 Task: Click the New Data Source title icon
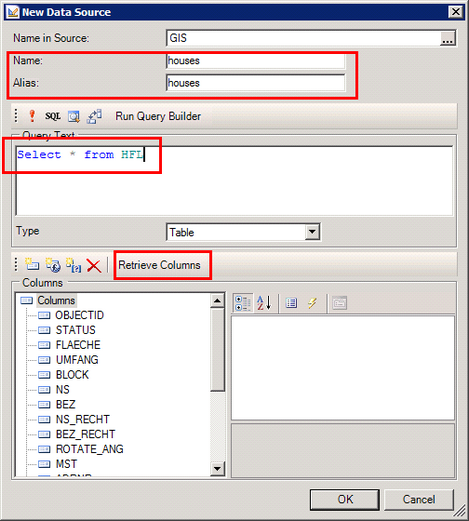pos(13,12)
